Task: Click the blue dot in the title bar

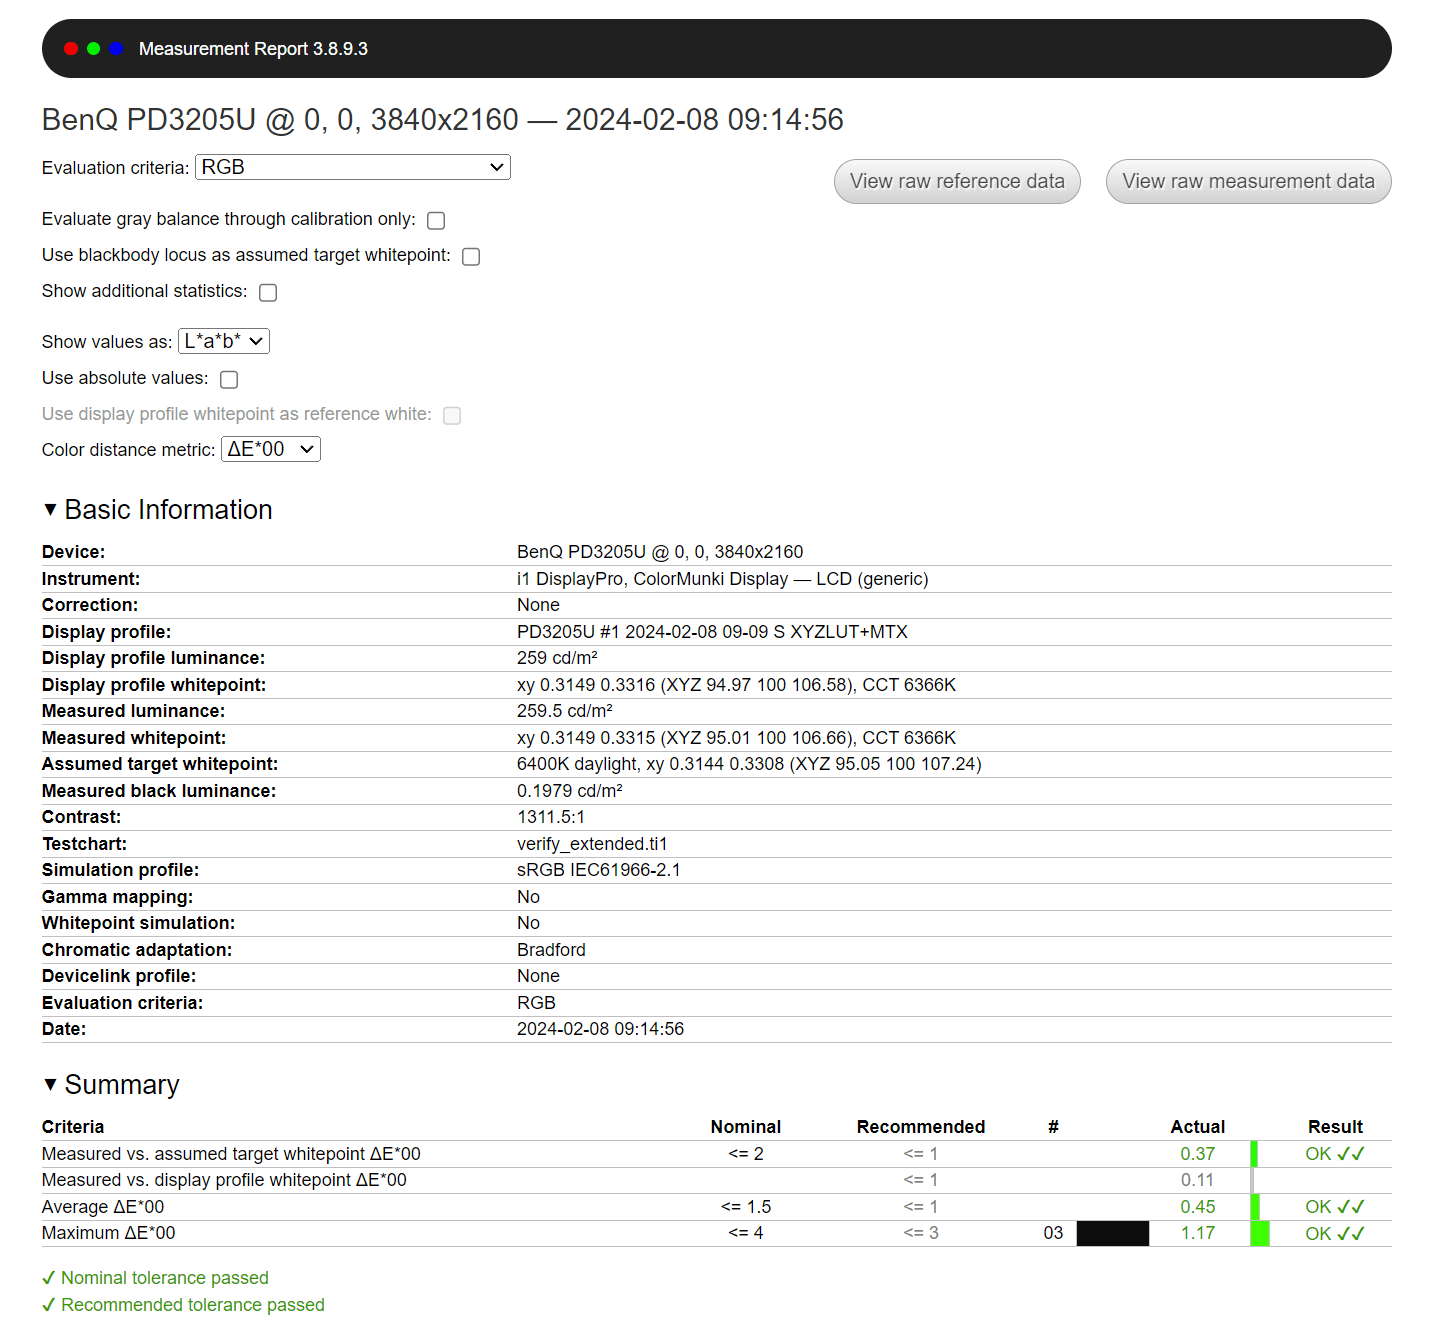Action: coord(117,49)
